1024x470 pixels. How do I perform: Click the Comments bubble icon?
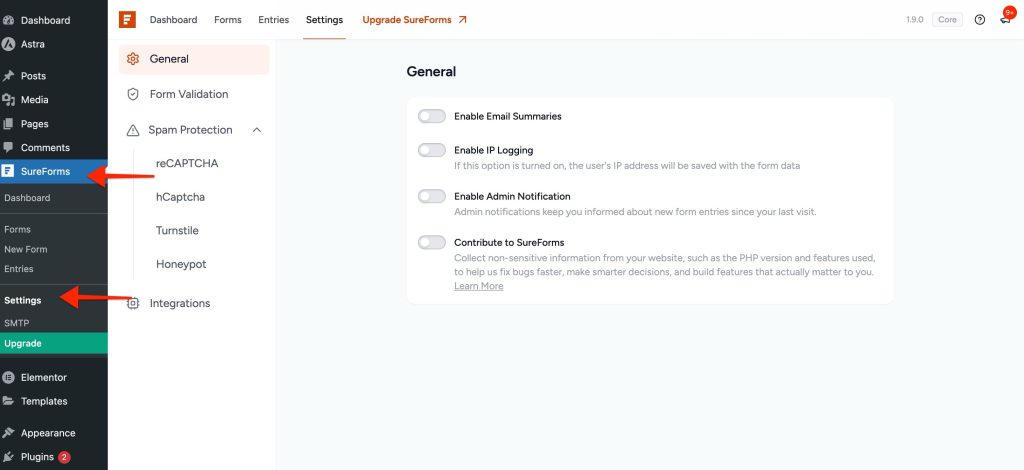tap(8, 148)
